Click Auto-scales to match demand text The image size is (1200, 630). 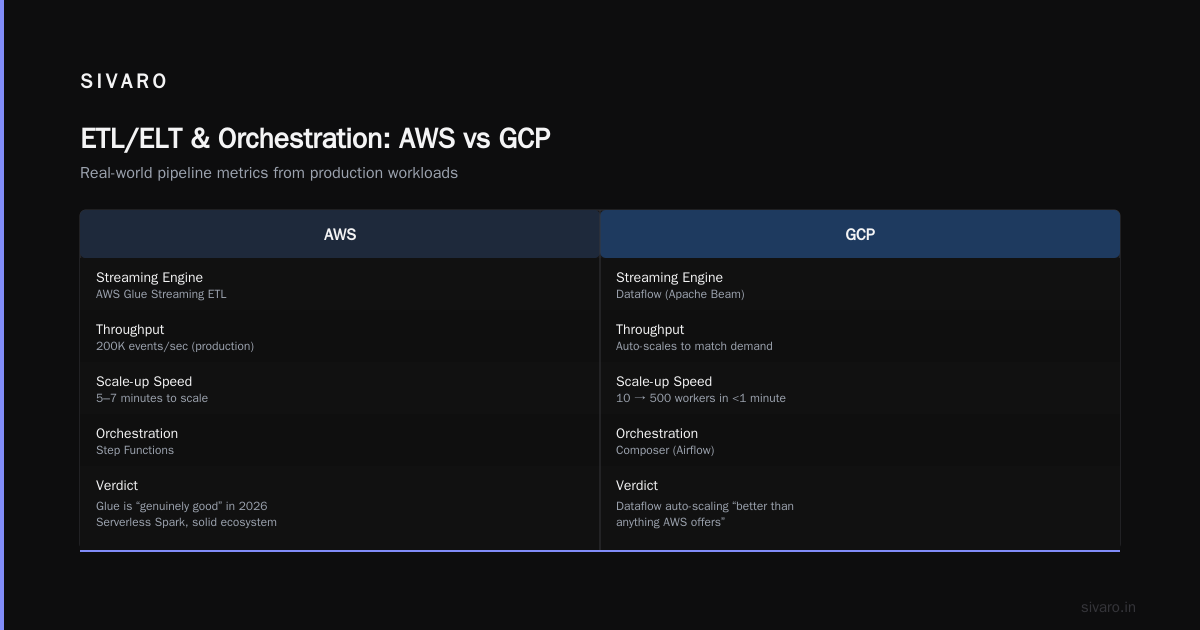(694, 347)
